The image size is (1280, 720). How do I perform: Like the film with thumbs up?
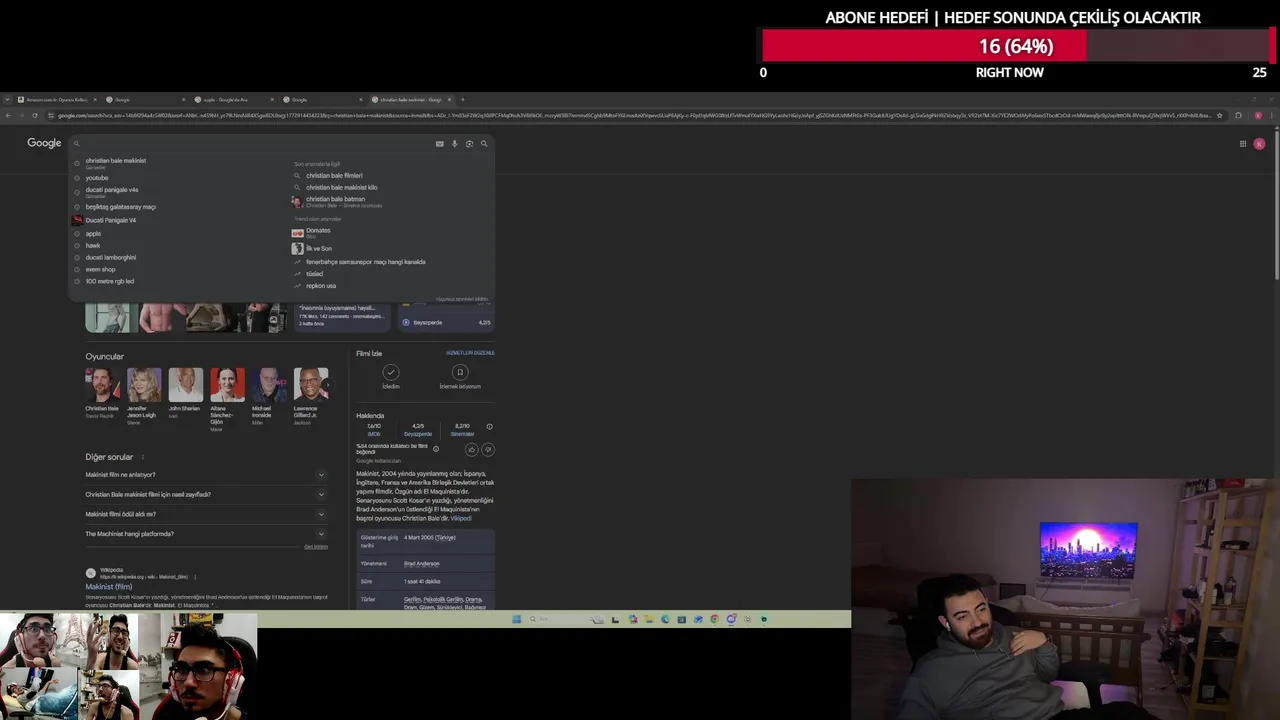(472, 450)
